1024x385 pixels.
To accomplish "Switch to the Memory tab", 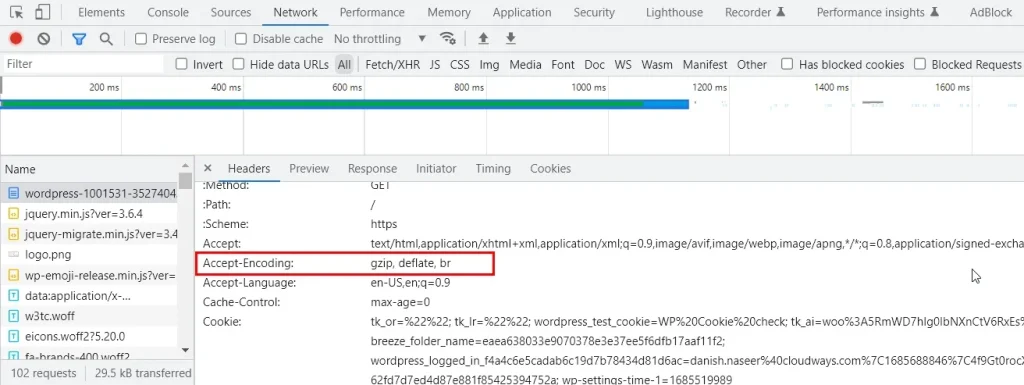I will tap(449, 12).
